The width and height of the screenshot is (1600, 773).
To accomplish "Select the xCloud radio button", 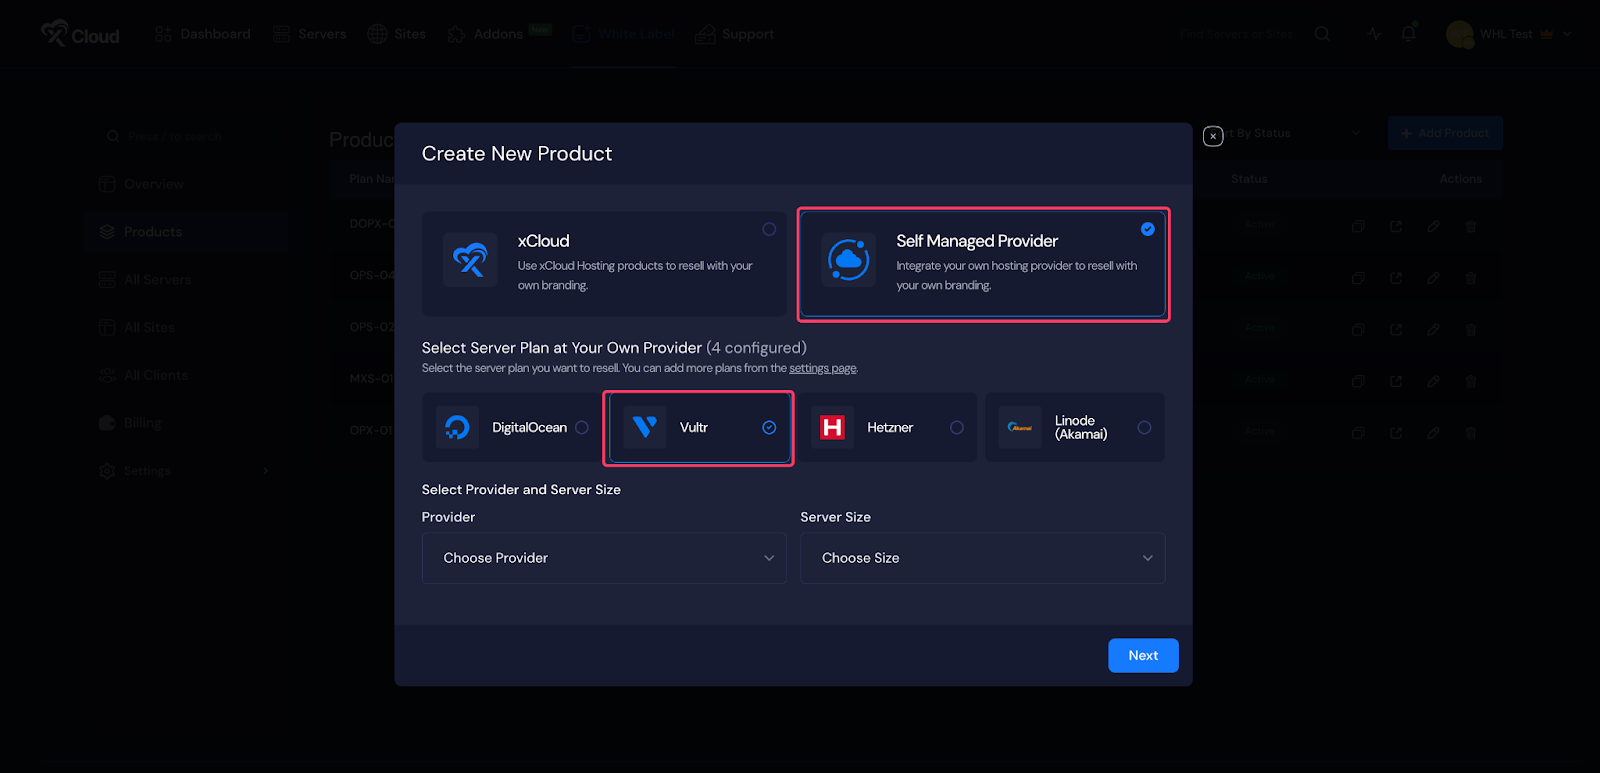I will pyautogui.click(x=769, y=229).
